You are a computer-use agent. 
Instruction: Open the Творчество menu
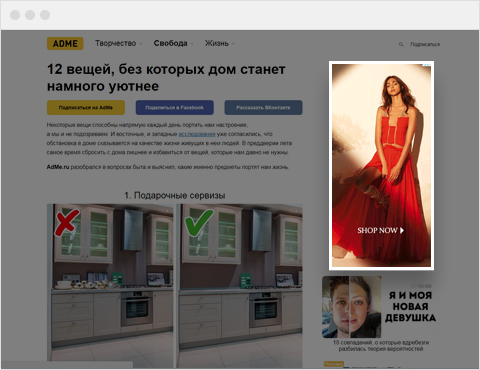116,43
